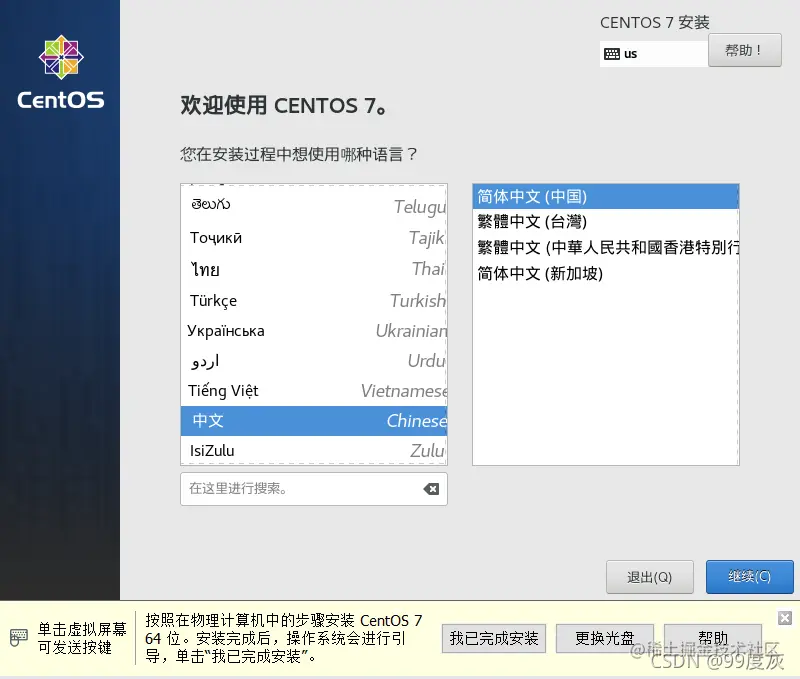
Task: Click the 更换光盘 button
Action: (x=605, y=638)
